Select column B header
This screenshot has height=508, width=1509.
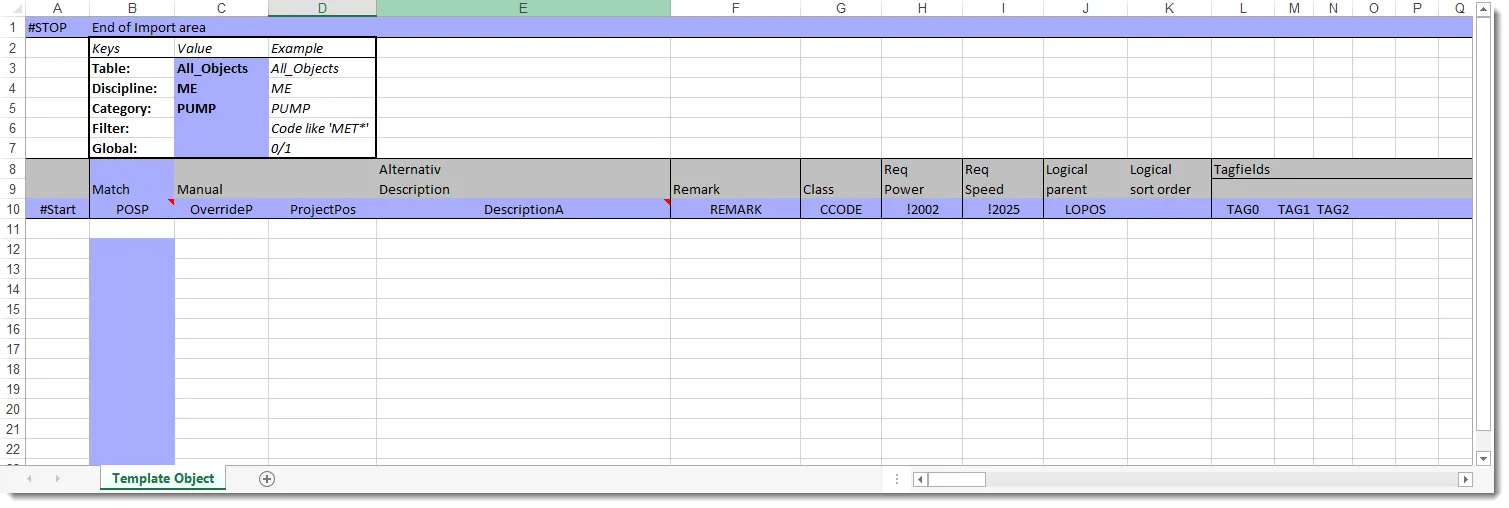pos(132,8)
